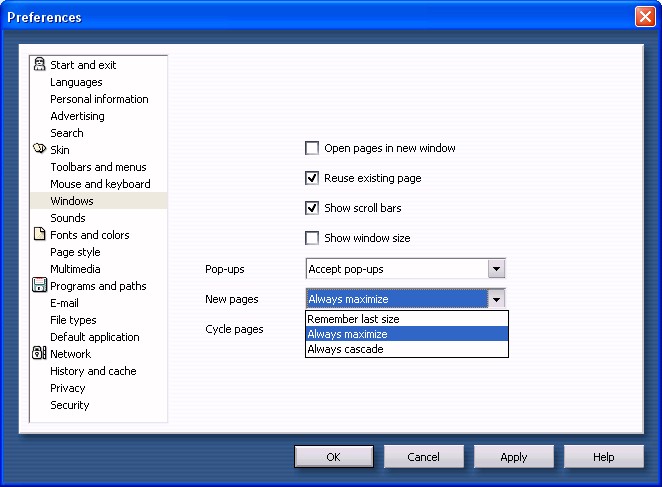
Task: Close the Preferences window
Action: click(644, 17)
